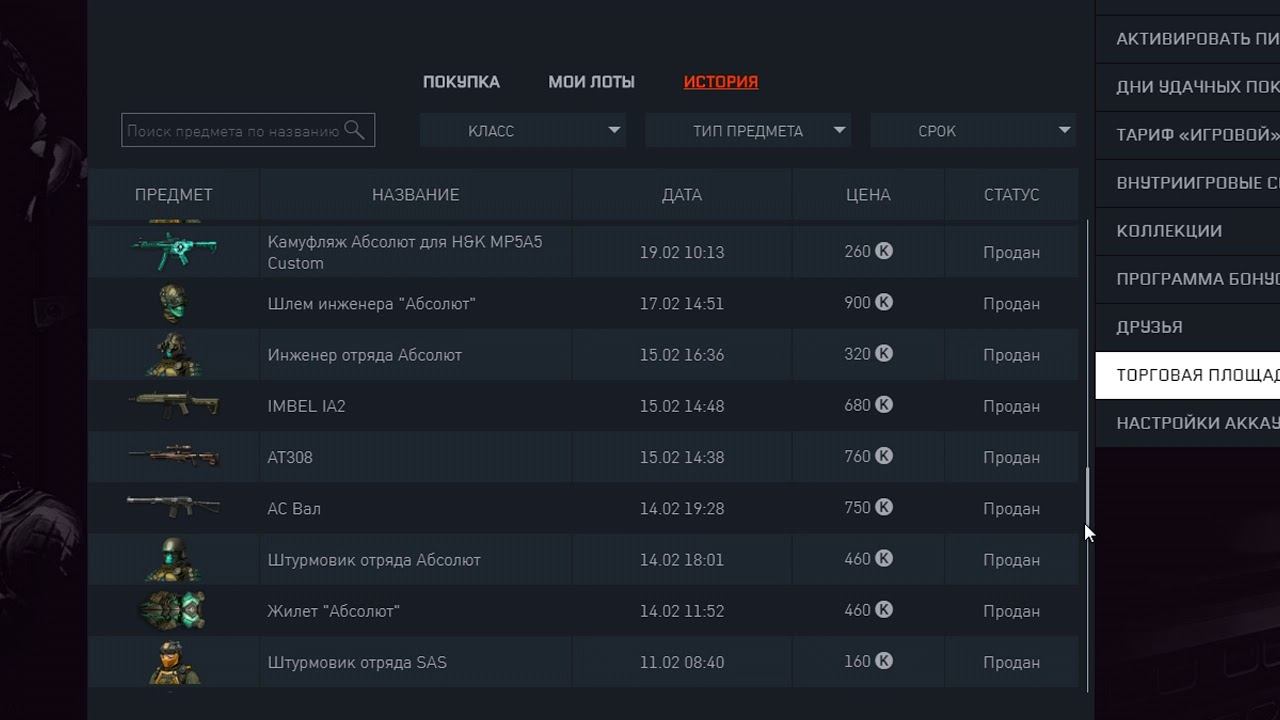Click the Шлем инженера "Абсолют" helmet icon
The height and width of the screenshot is (720, 1280).
pos(174,303)
